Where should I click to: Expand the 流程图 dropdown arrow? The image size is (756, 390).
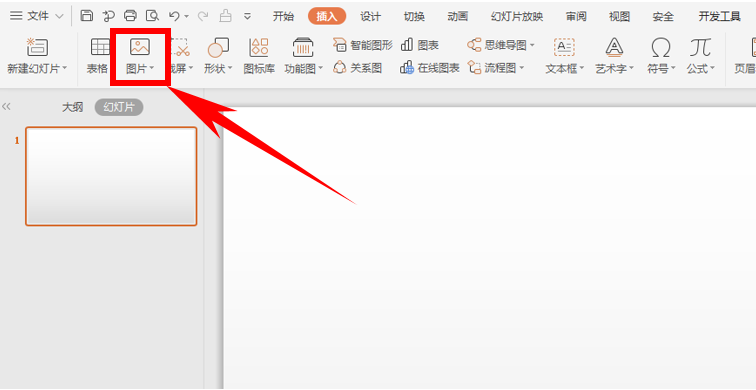pyautogui.click(x=522, y=68)
